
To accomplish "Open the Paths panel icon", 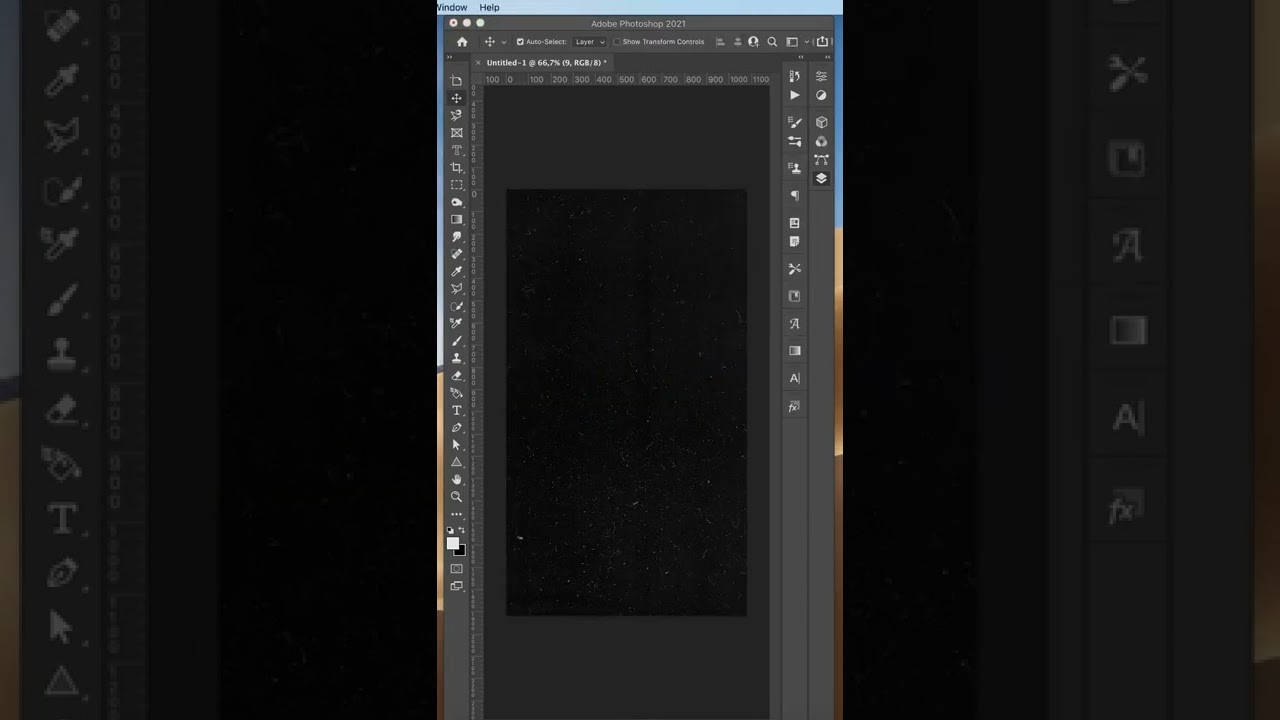I will pos(821,159).
